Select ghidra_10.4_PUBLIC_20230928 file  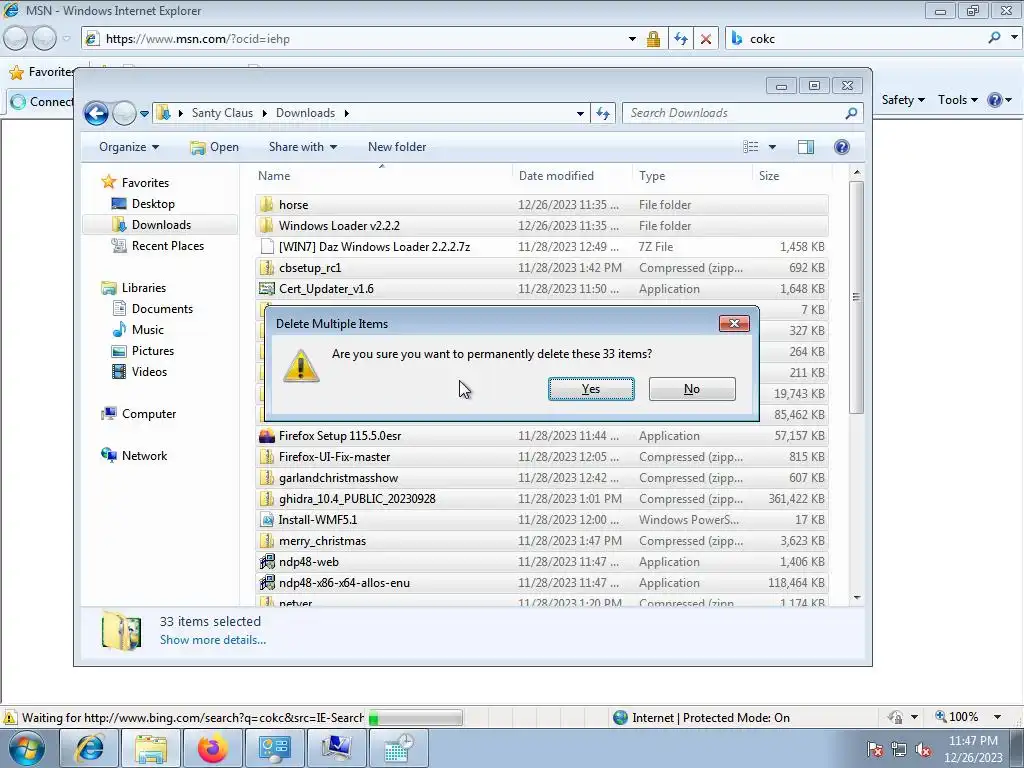[x=542, y=498]
